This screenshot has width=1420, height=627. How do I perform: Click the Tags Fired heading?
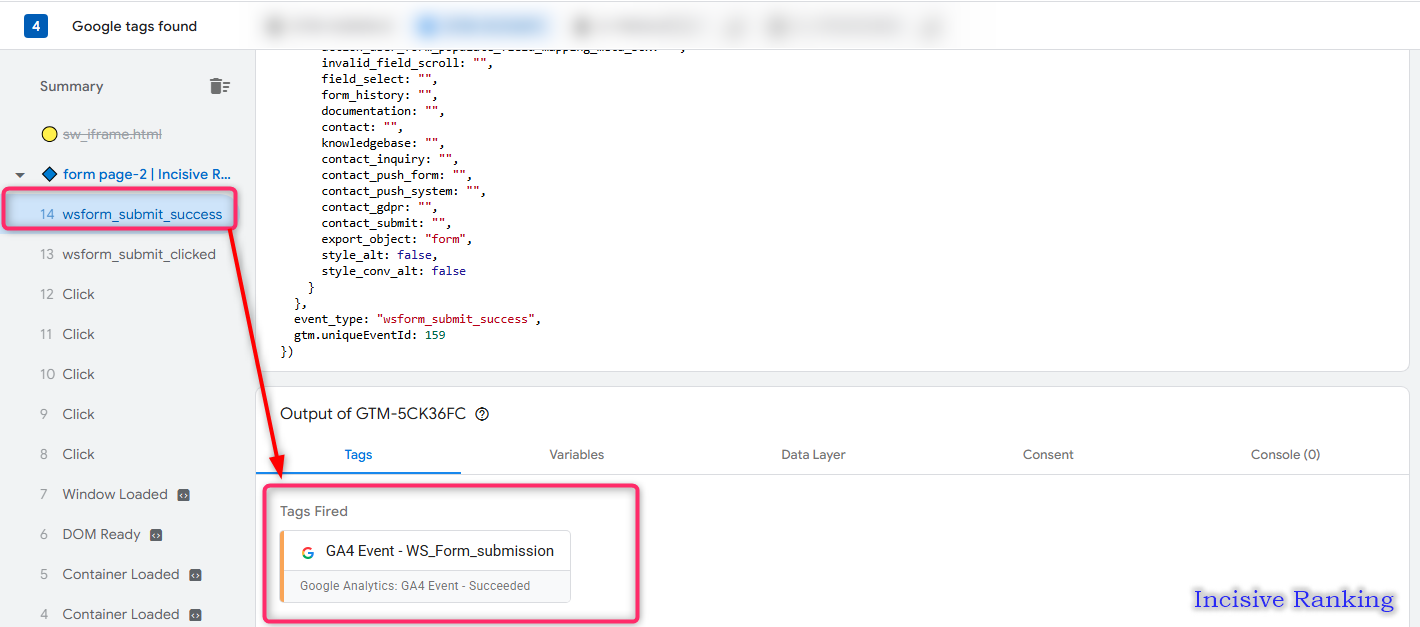coord(314,511)
